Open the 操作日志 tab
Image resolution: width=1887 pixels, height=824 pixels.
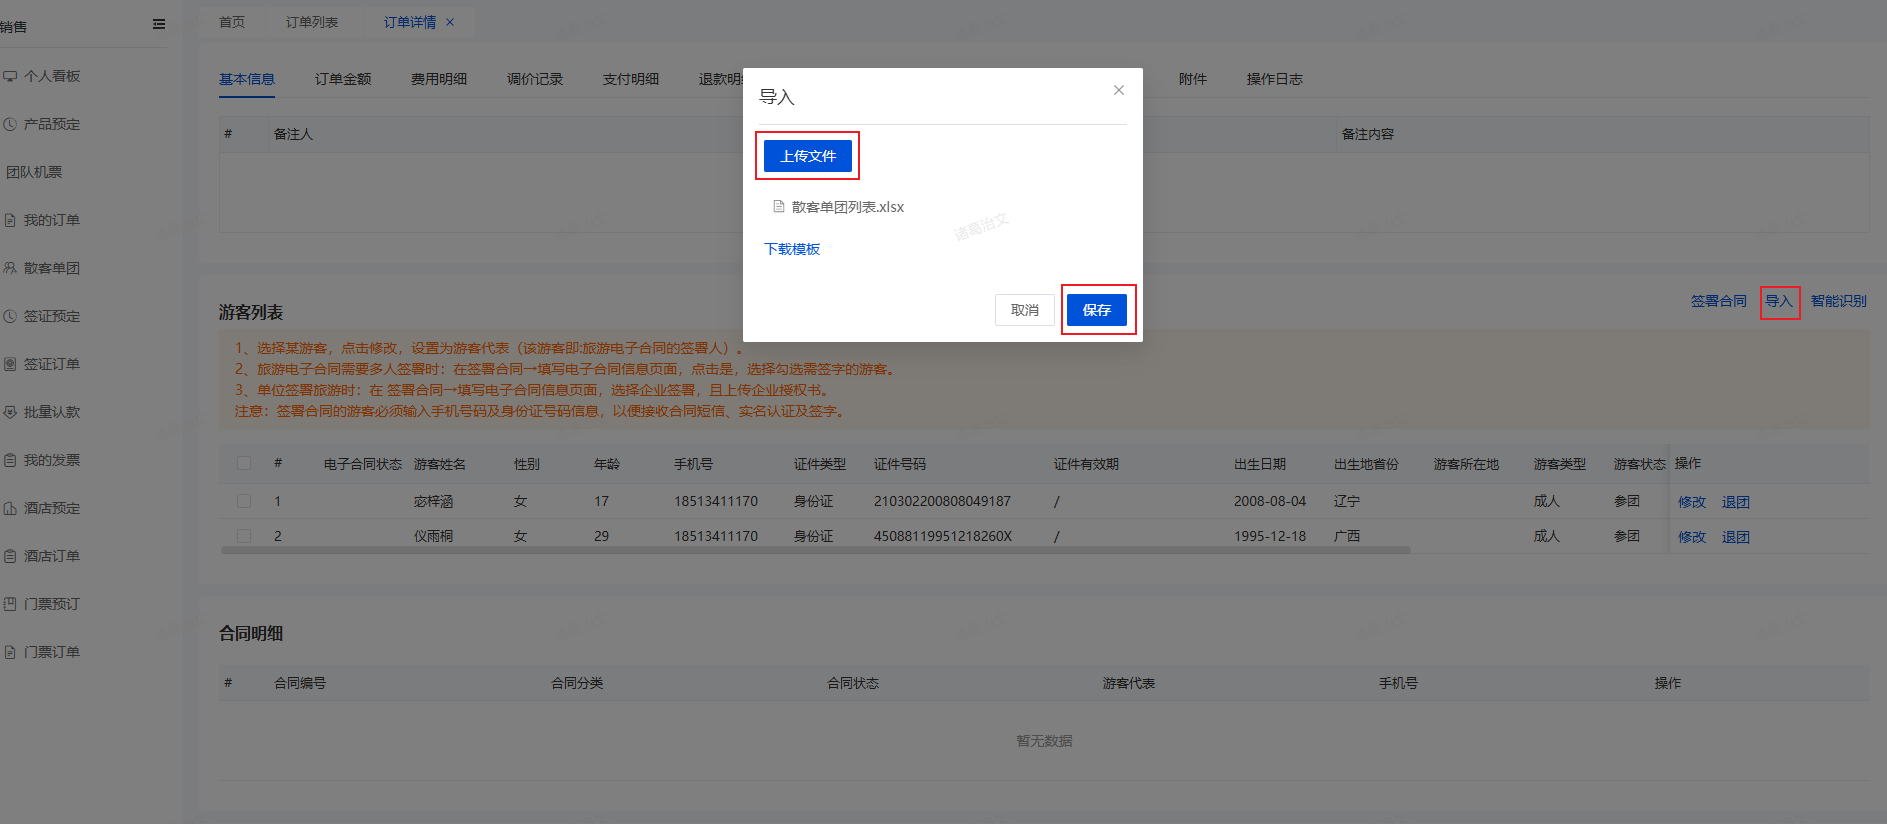[1274, 79]
